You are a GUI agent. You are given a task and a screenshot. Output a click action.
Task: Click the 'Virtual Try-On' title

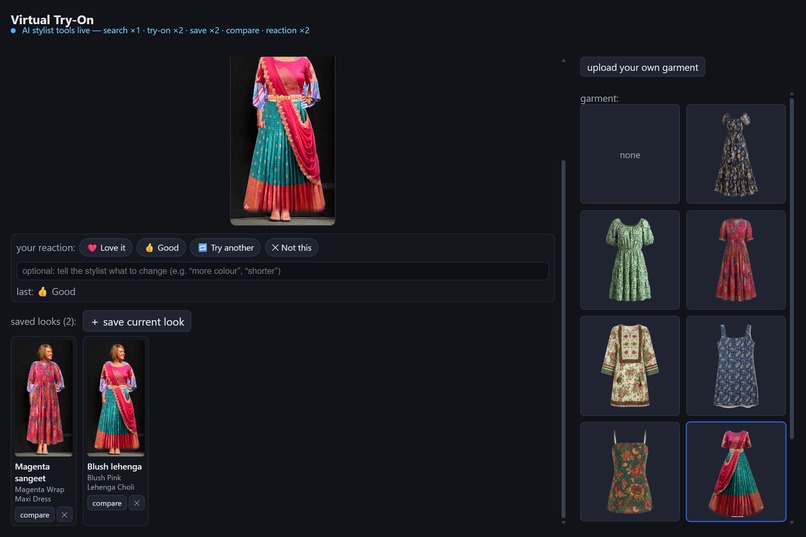click(x=52, y=20)
